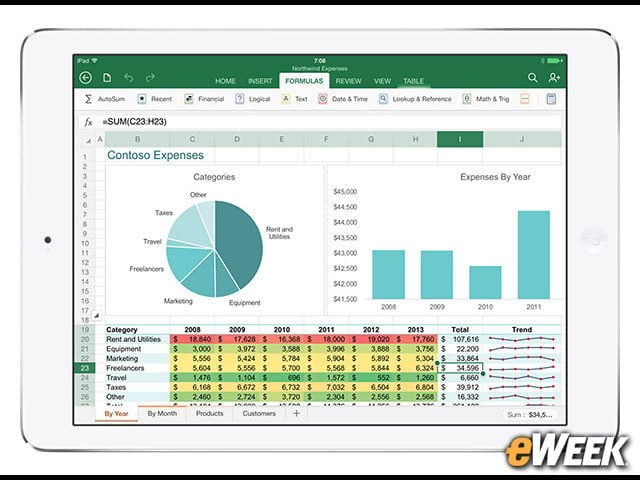640x480 pixels.
Task: Open the Products sheet tab
Action: [209, 413]
